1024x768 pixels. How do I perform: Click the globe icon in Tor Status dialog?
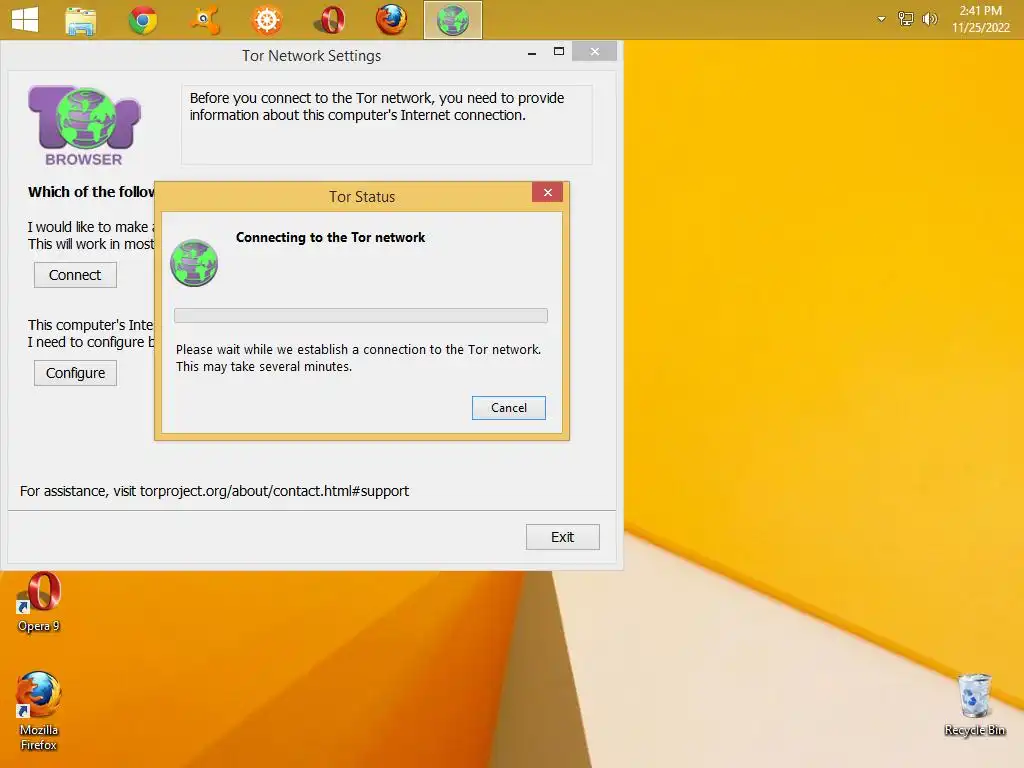(194, 263)
